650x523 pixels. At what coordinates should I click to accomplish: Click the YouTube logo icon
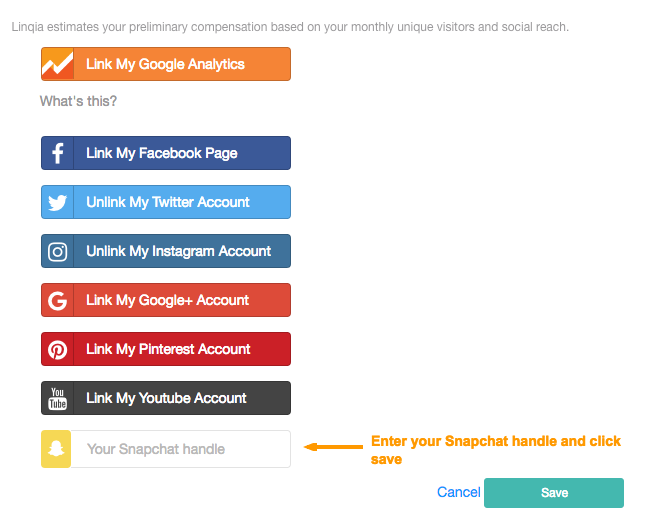(x=58, y=398)
